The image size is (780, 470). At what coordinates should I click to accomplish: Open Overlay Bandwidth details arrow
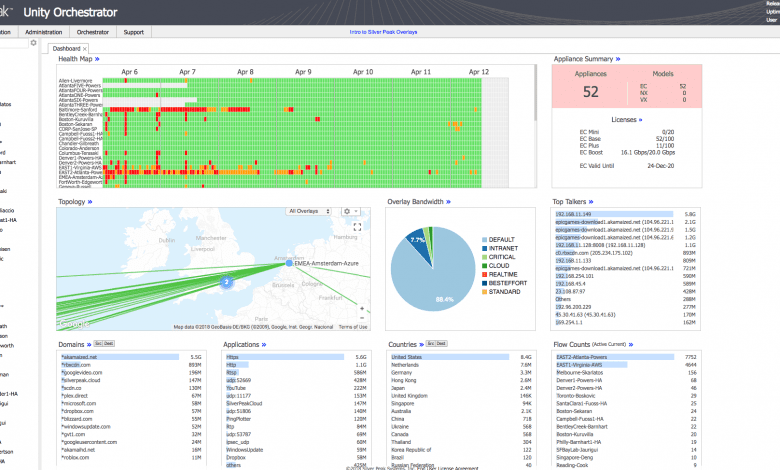pos(448,202)
